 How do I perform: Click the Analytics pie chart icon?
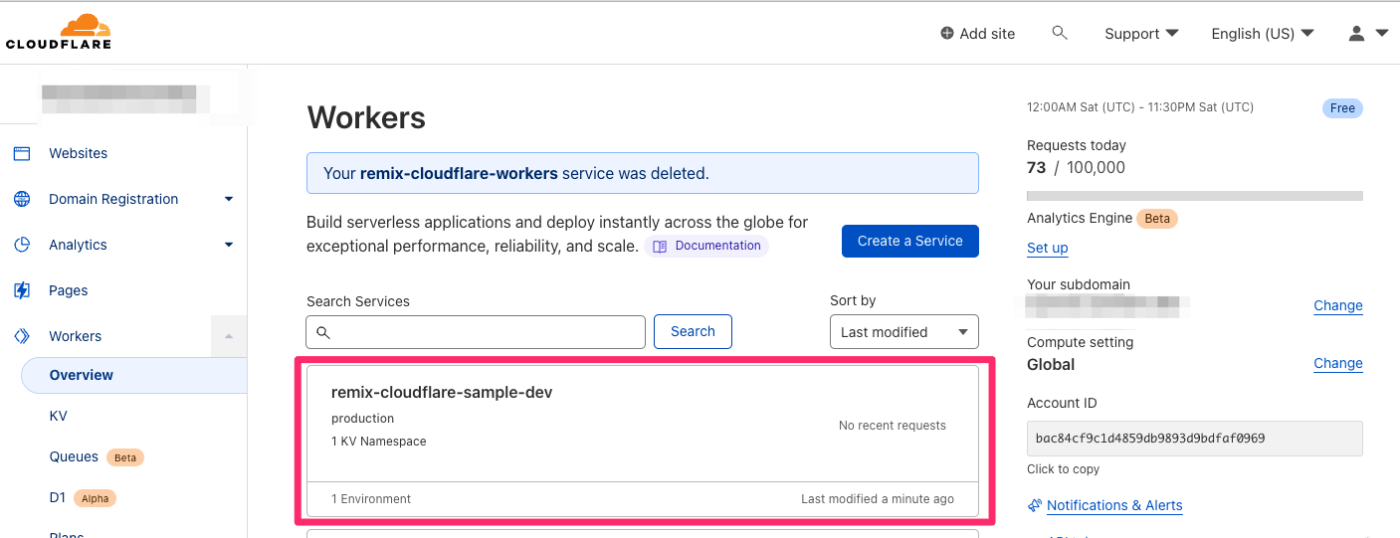point(22,245)
